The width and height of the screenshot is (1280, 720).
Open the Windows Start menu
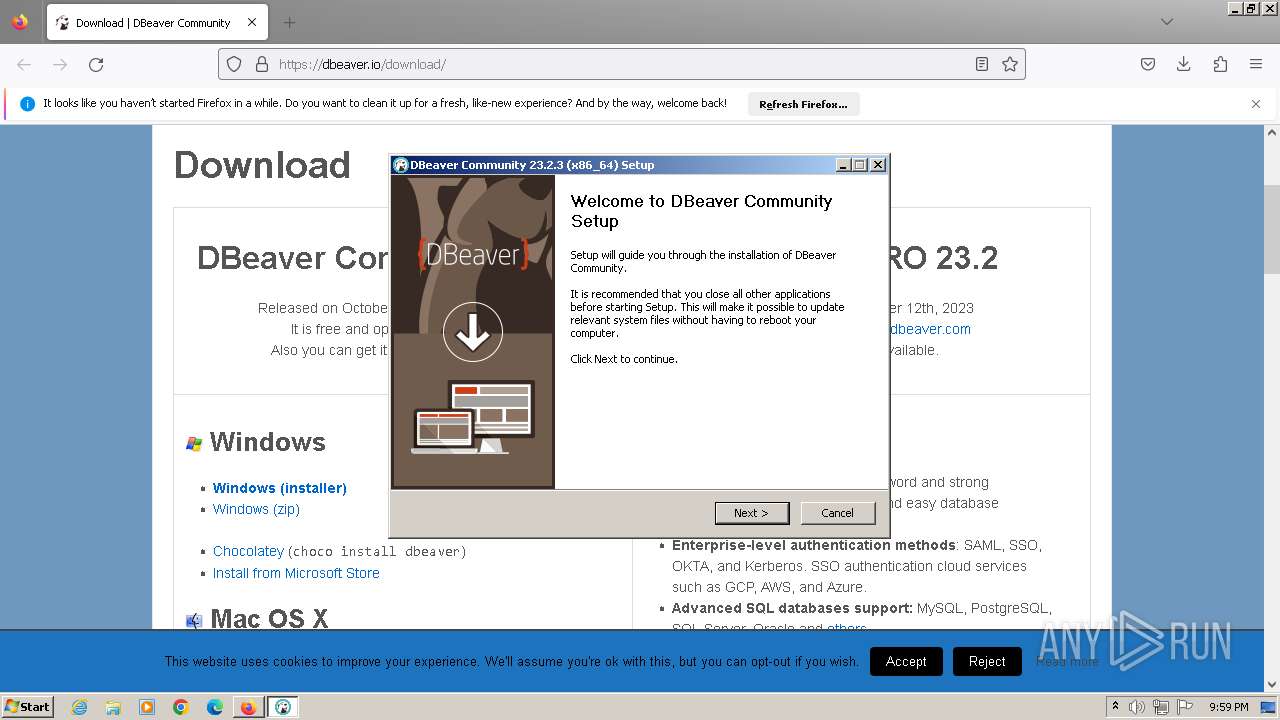point(28,706)
